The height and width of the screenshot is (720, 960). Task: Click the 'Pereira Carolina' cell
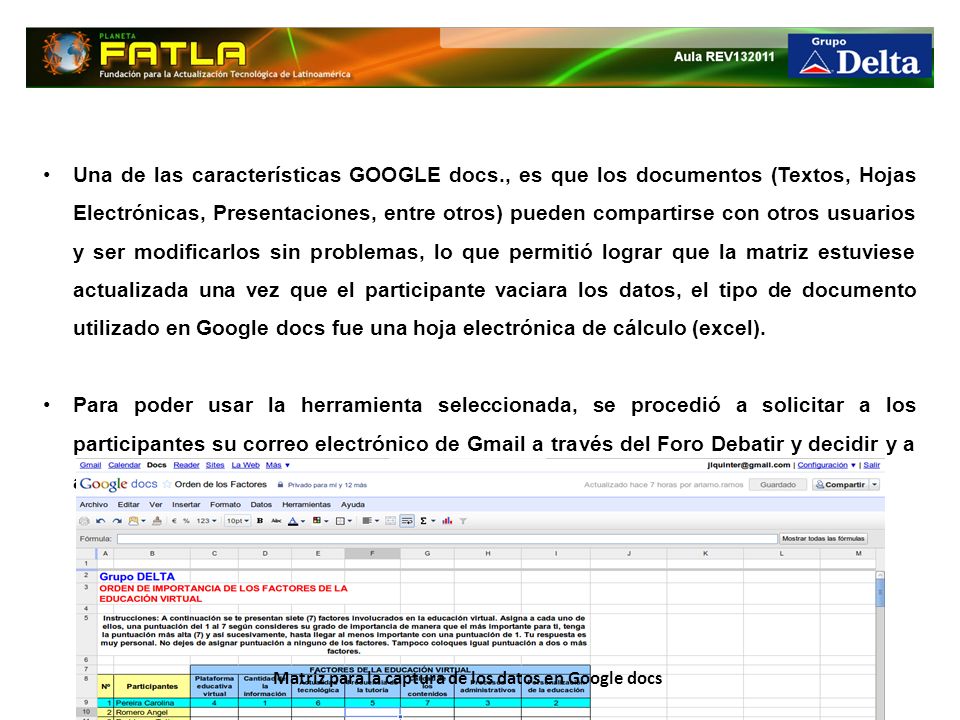152,703
